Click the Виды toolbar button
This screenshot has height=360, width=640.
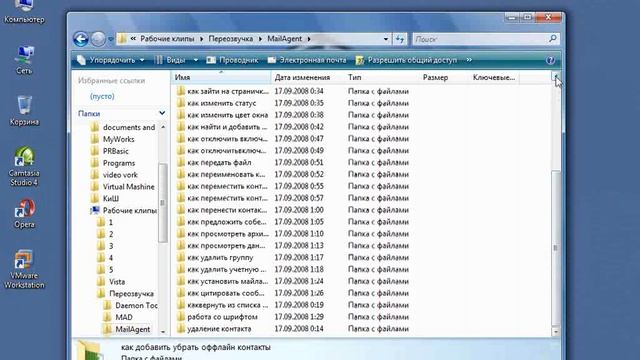pos(171,60)
